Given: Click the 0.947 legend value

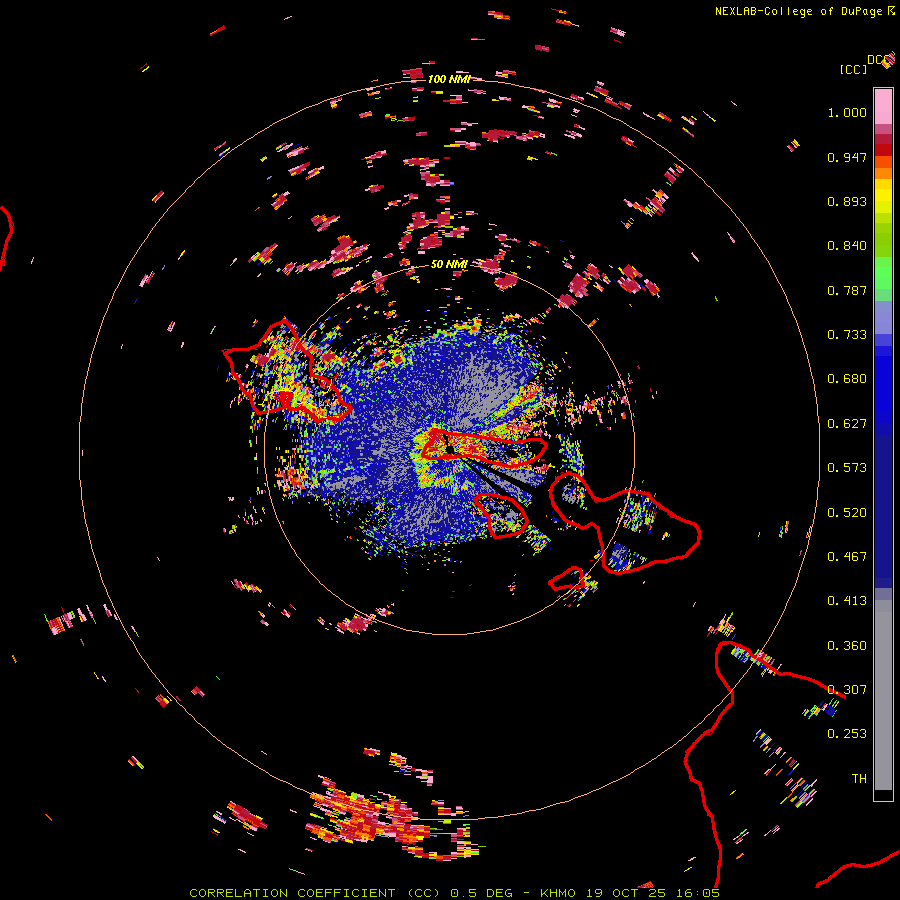Looking at the screenshot, I should (847, 157).
